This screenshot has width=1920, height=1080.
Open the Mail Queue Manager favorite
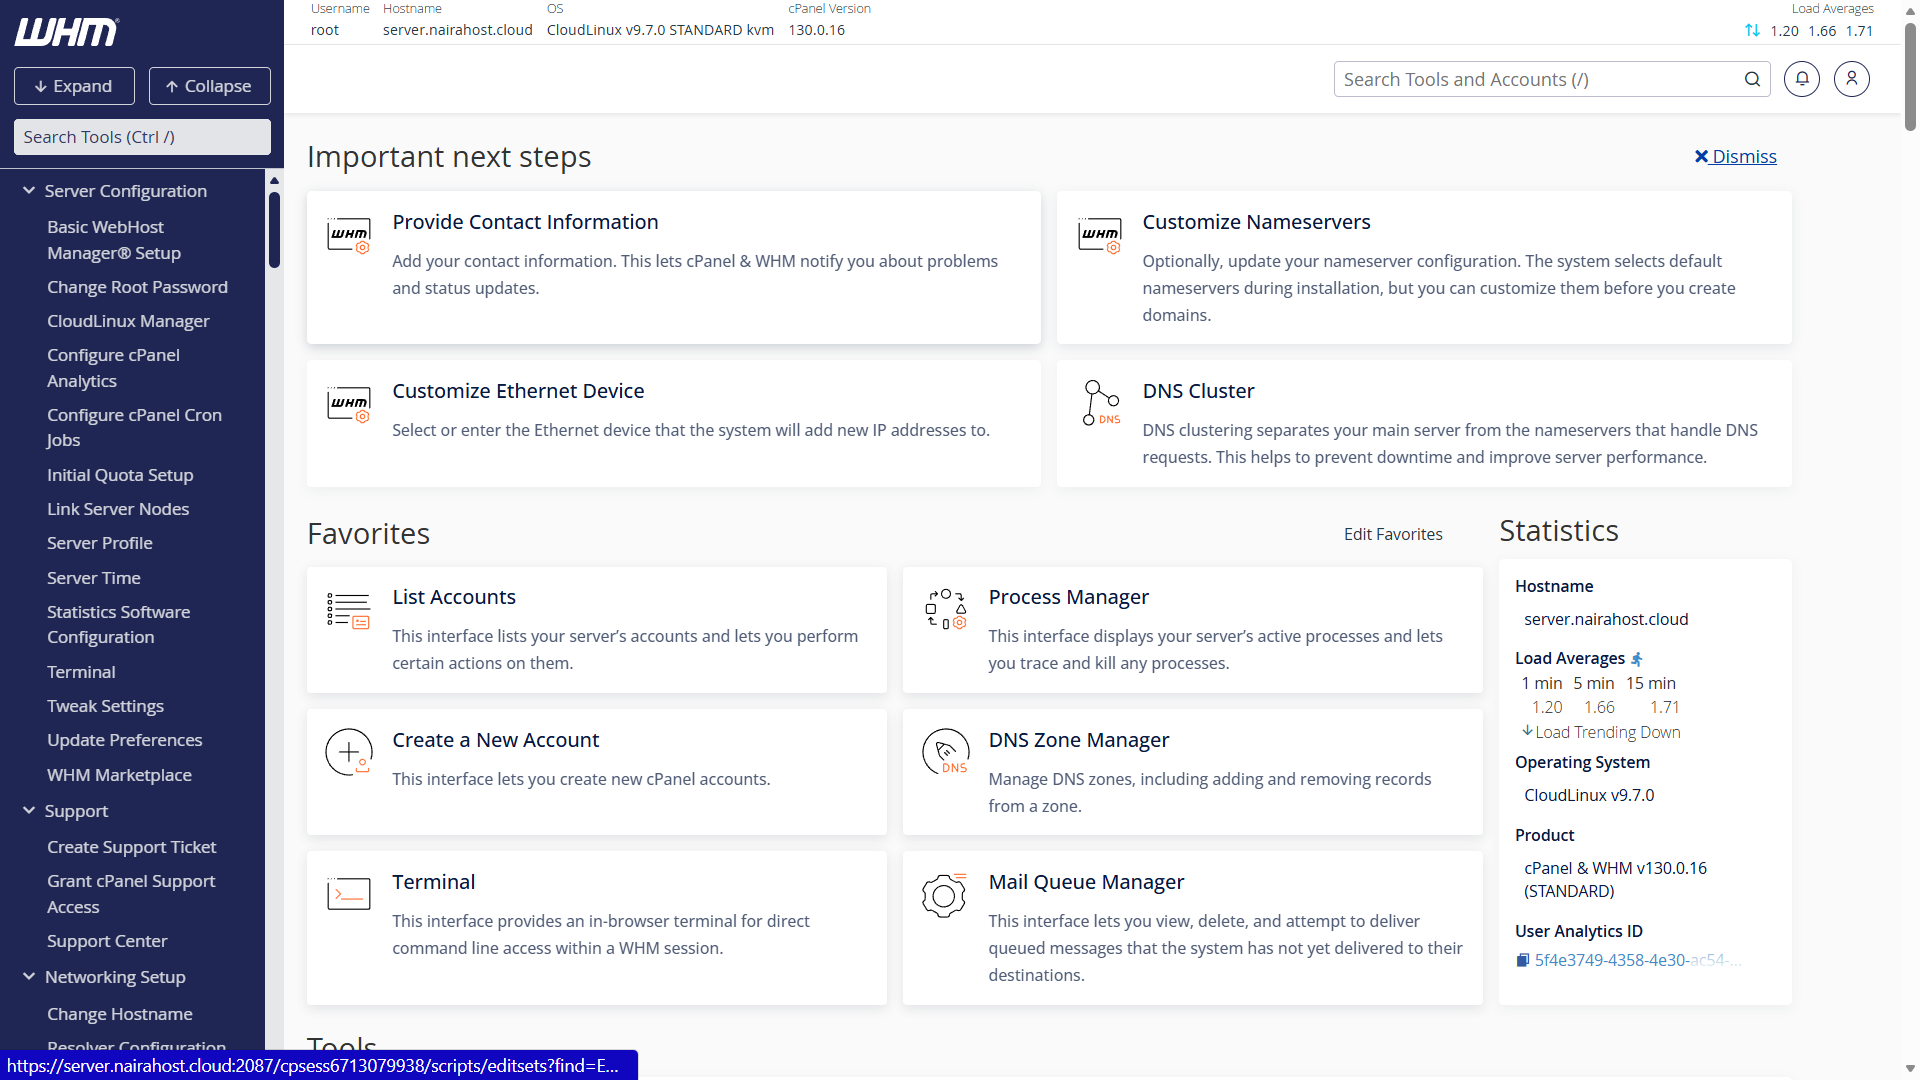click(x=1086, y=882)
